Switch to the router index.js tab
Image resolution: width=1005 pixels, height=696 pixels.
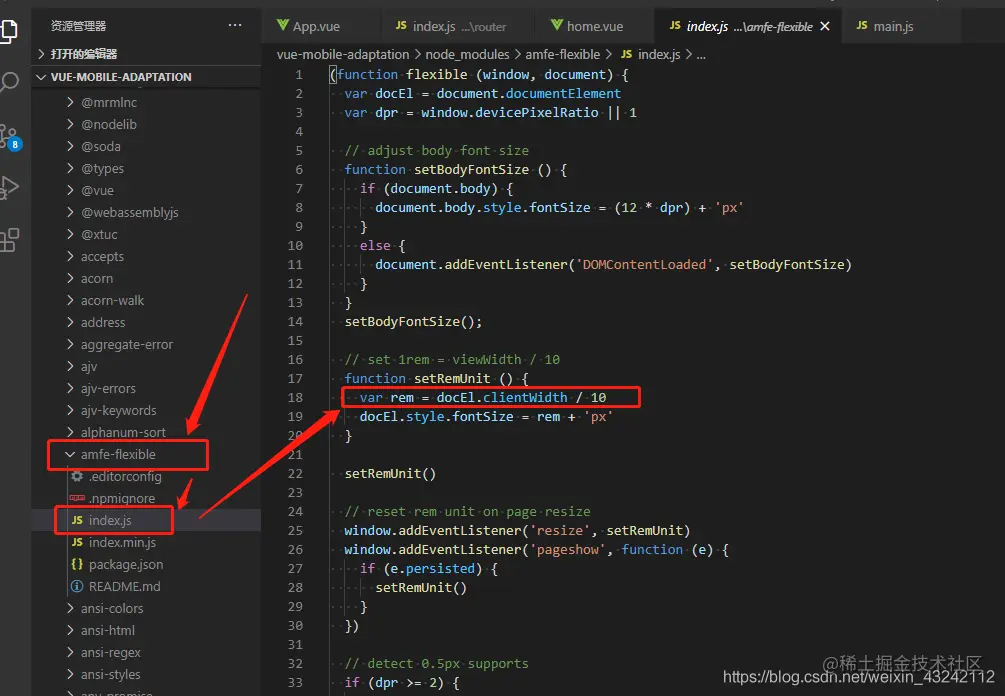[x=456, y=26]
